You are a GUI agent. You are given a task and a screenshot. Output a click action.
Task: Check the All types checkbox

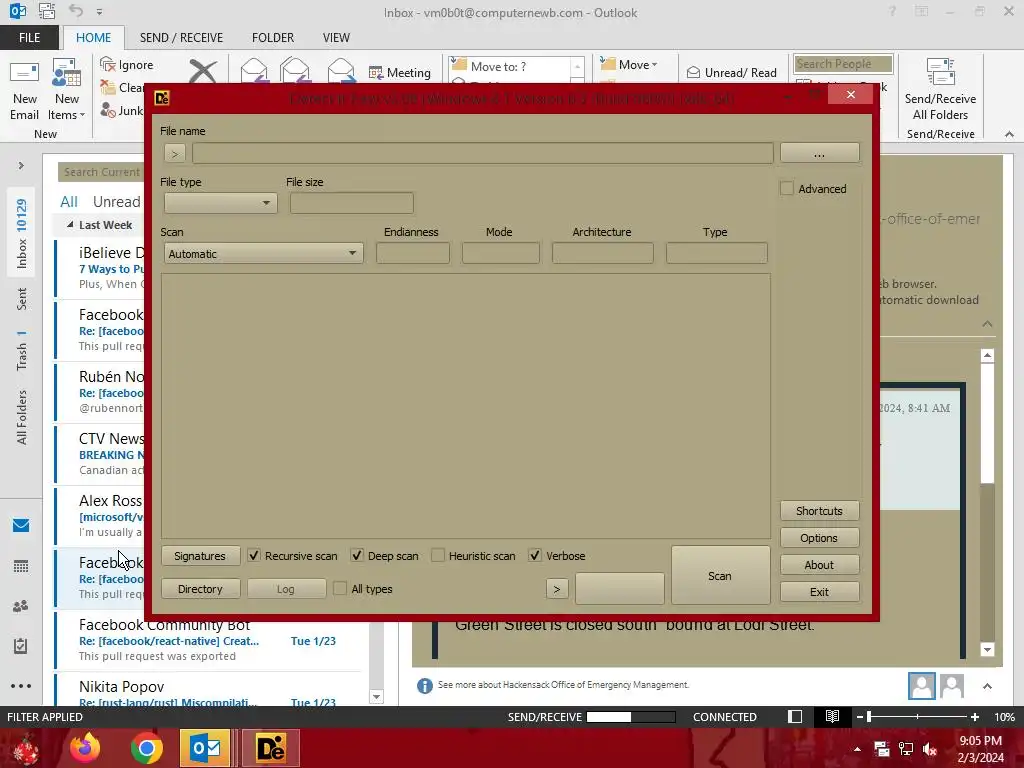tap(340, 588)
